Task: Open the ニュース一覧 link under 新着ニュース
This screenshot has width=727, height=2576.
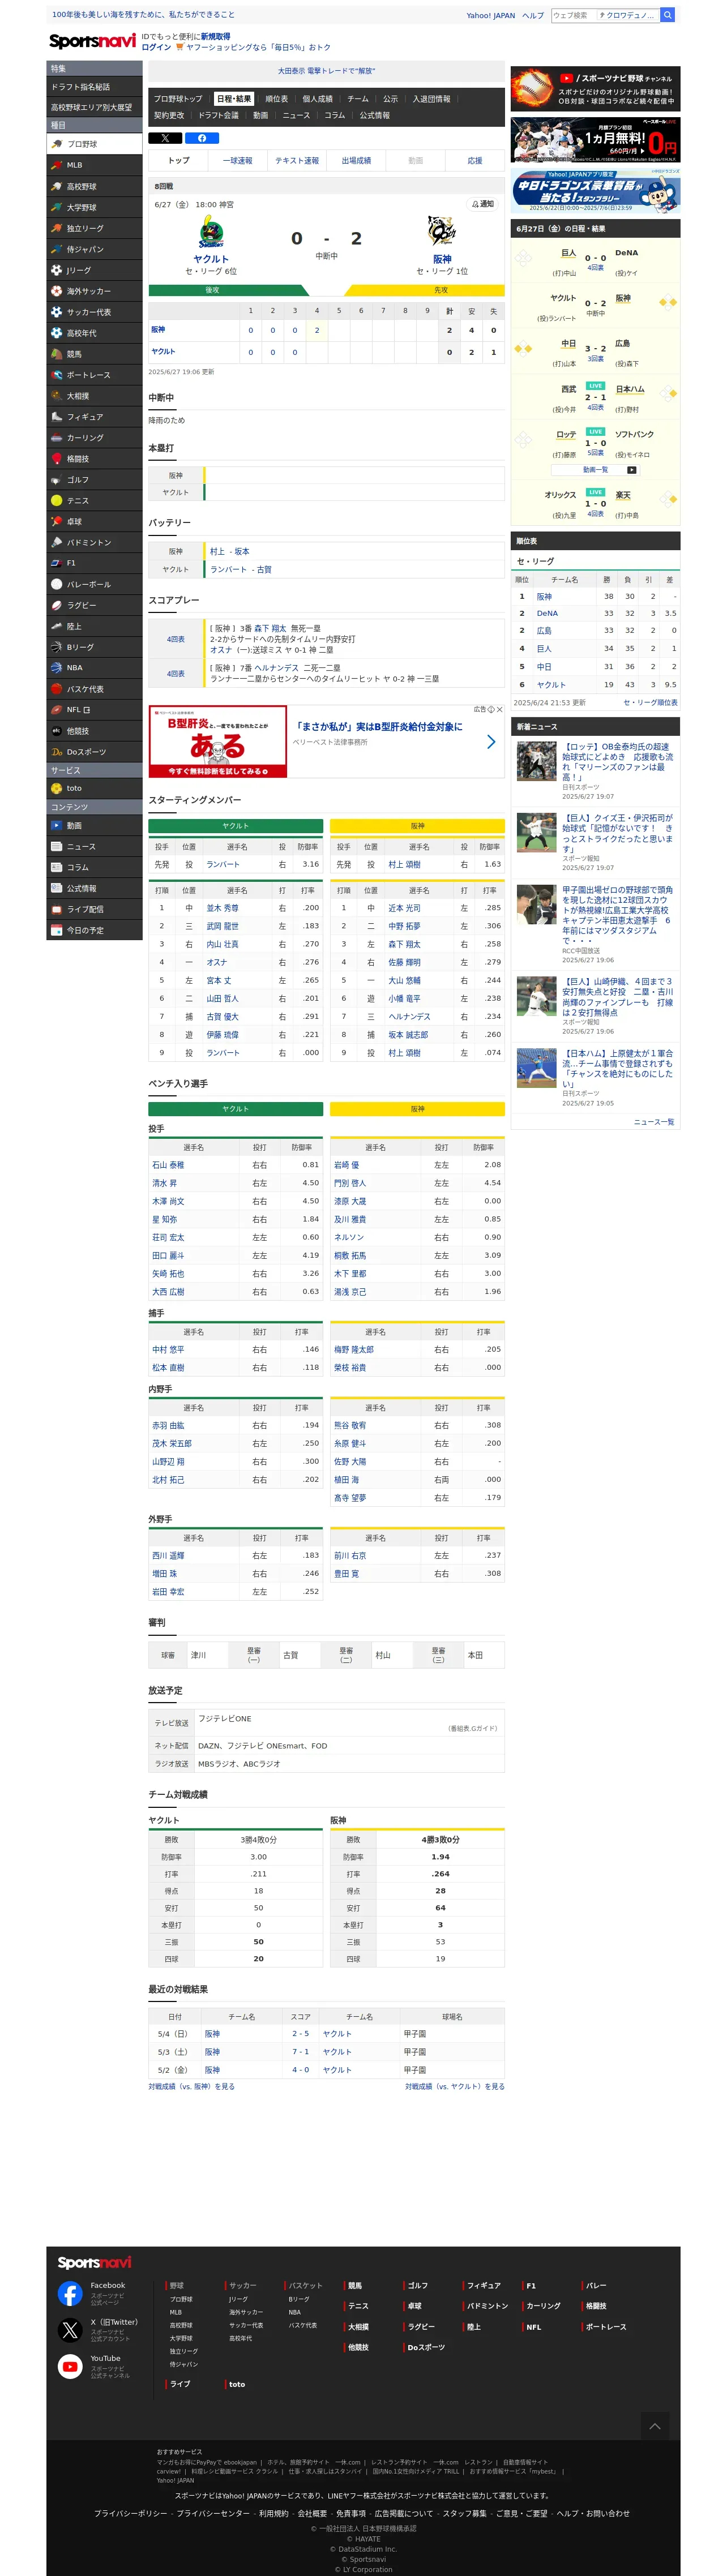Action: click(654, 1122)
